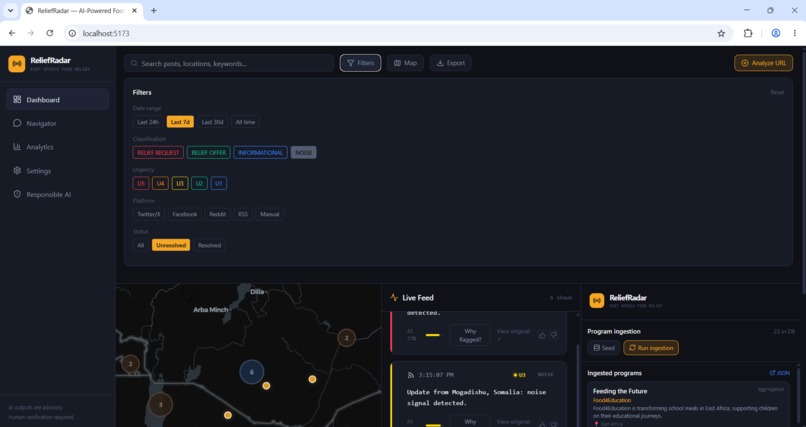Image resolution: width=806 pixels, height=427 pixels.
Task: Run program ingestion
Action: coord(651,348)
